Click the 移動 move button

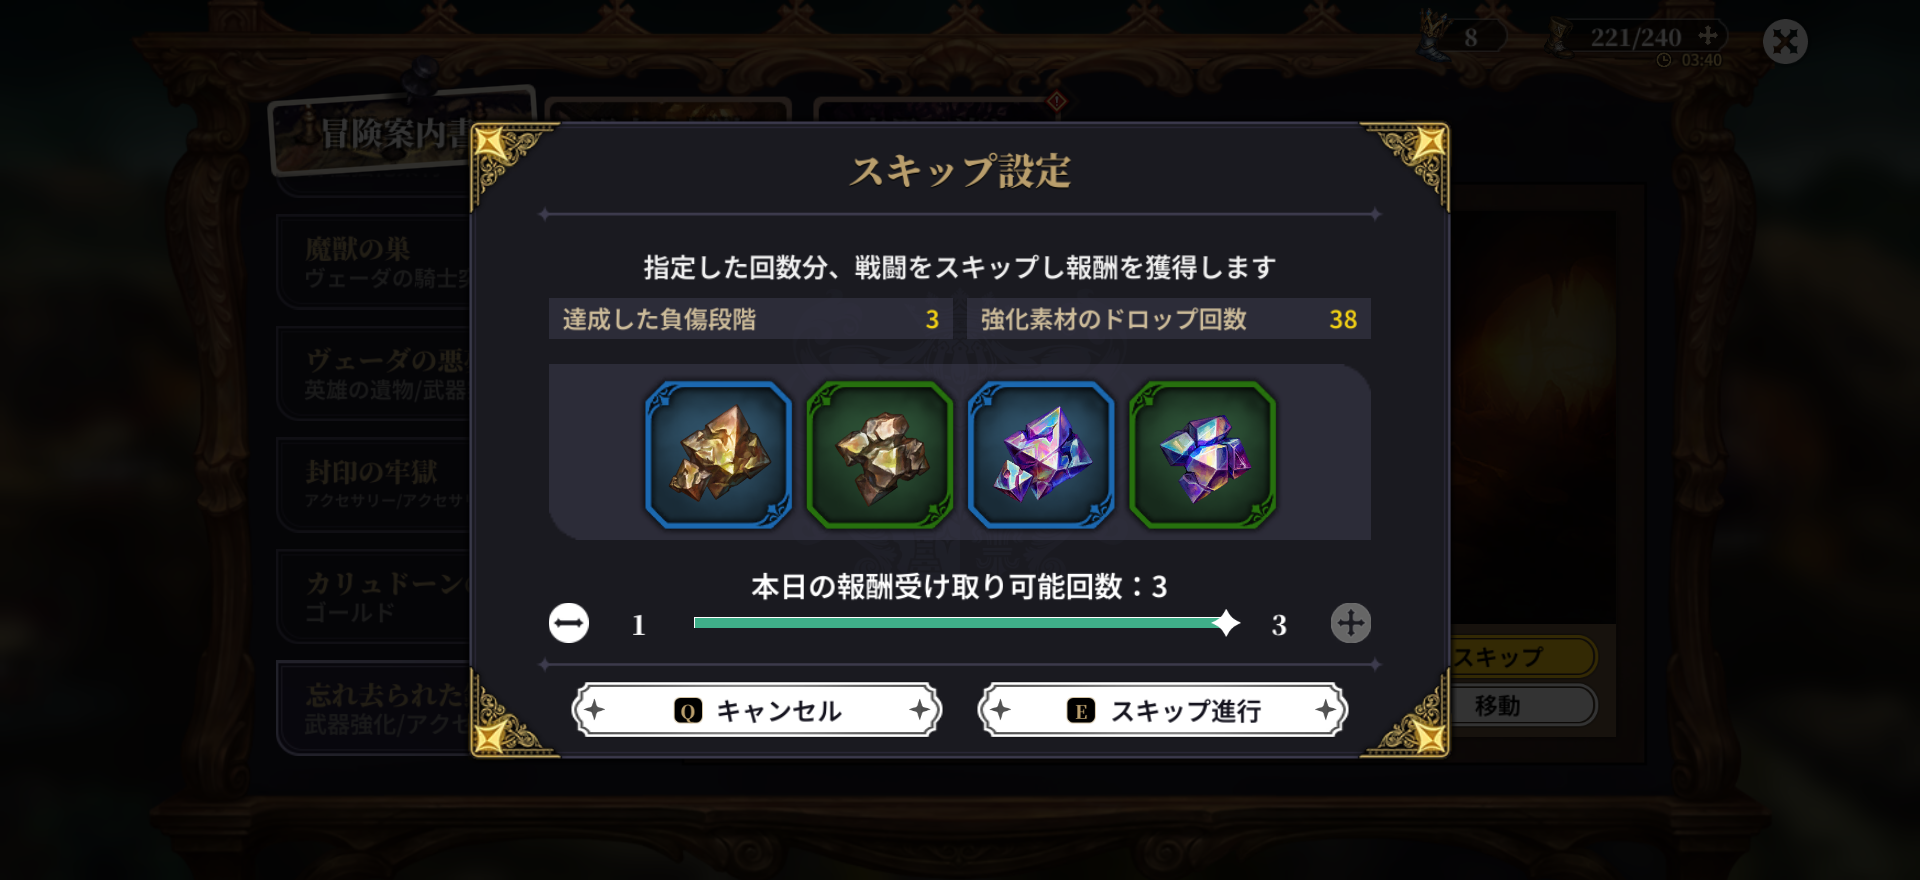coord(1522,706)
